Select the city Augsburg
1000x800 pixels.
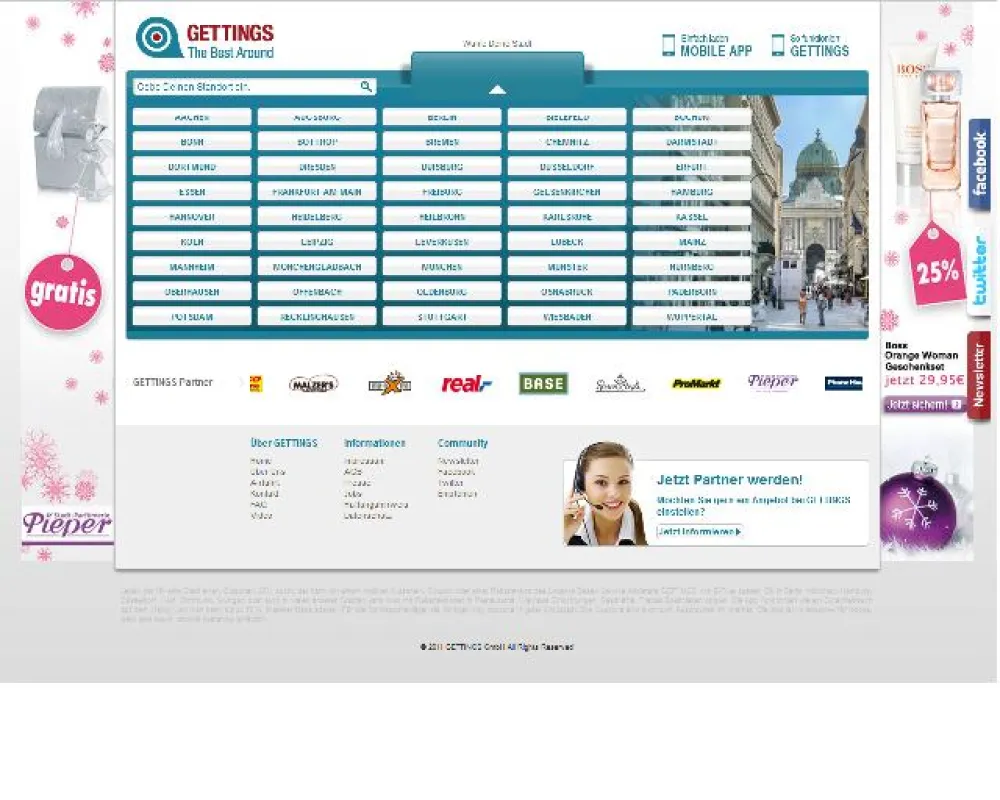[317, 117]
